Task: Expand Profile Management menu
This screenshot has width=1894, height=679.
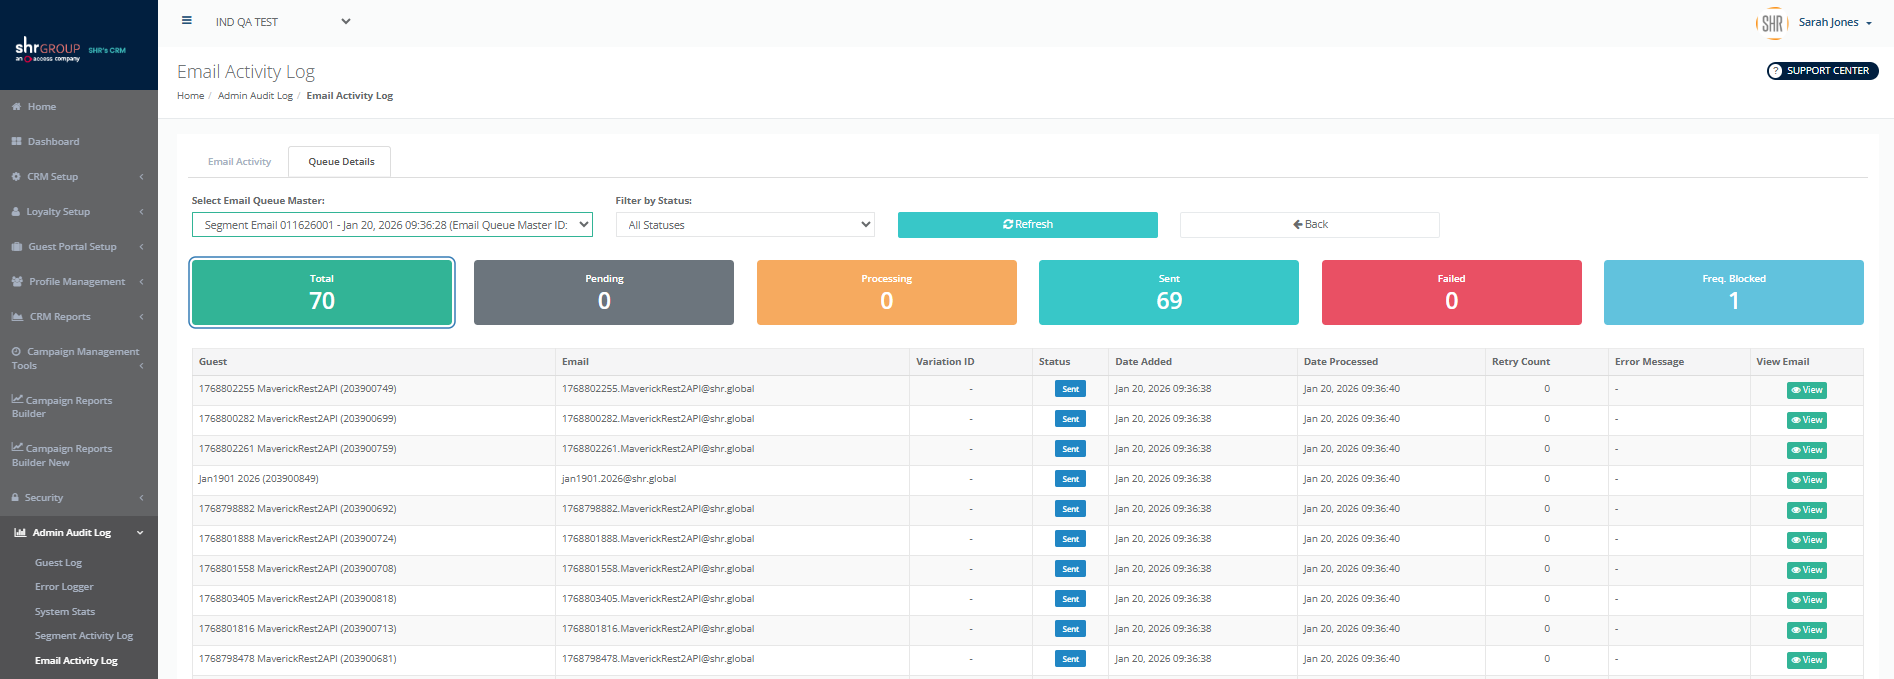Action: pyautogui.click(x=79, y=282)
